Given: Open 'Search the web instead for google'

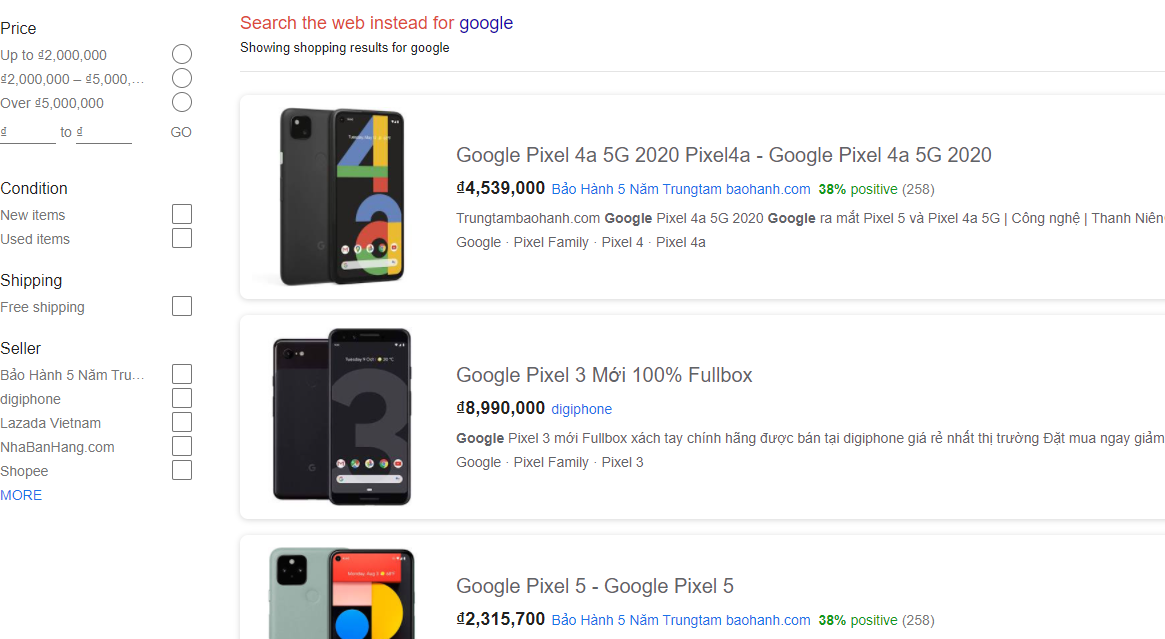Looking at the screenshot, I should 376,22.
